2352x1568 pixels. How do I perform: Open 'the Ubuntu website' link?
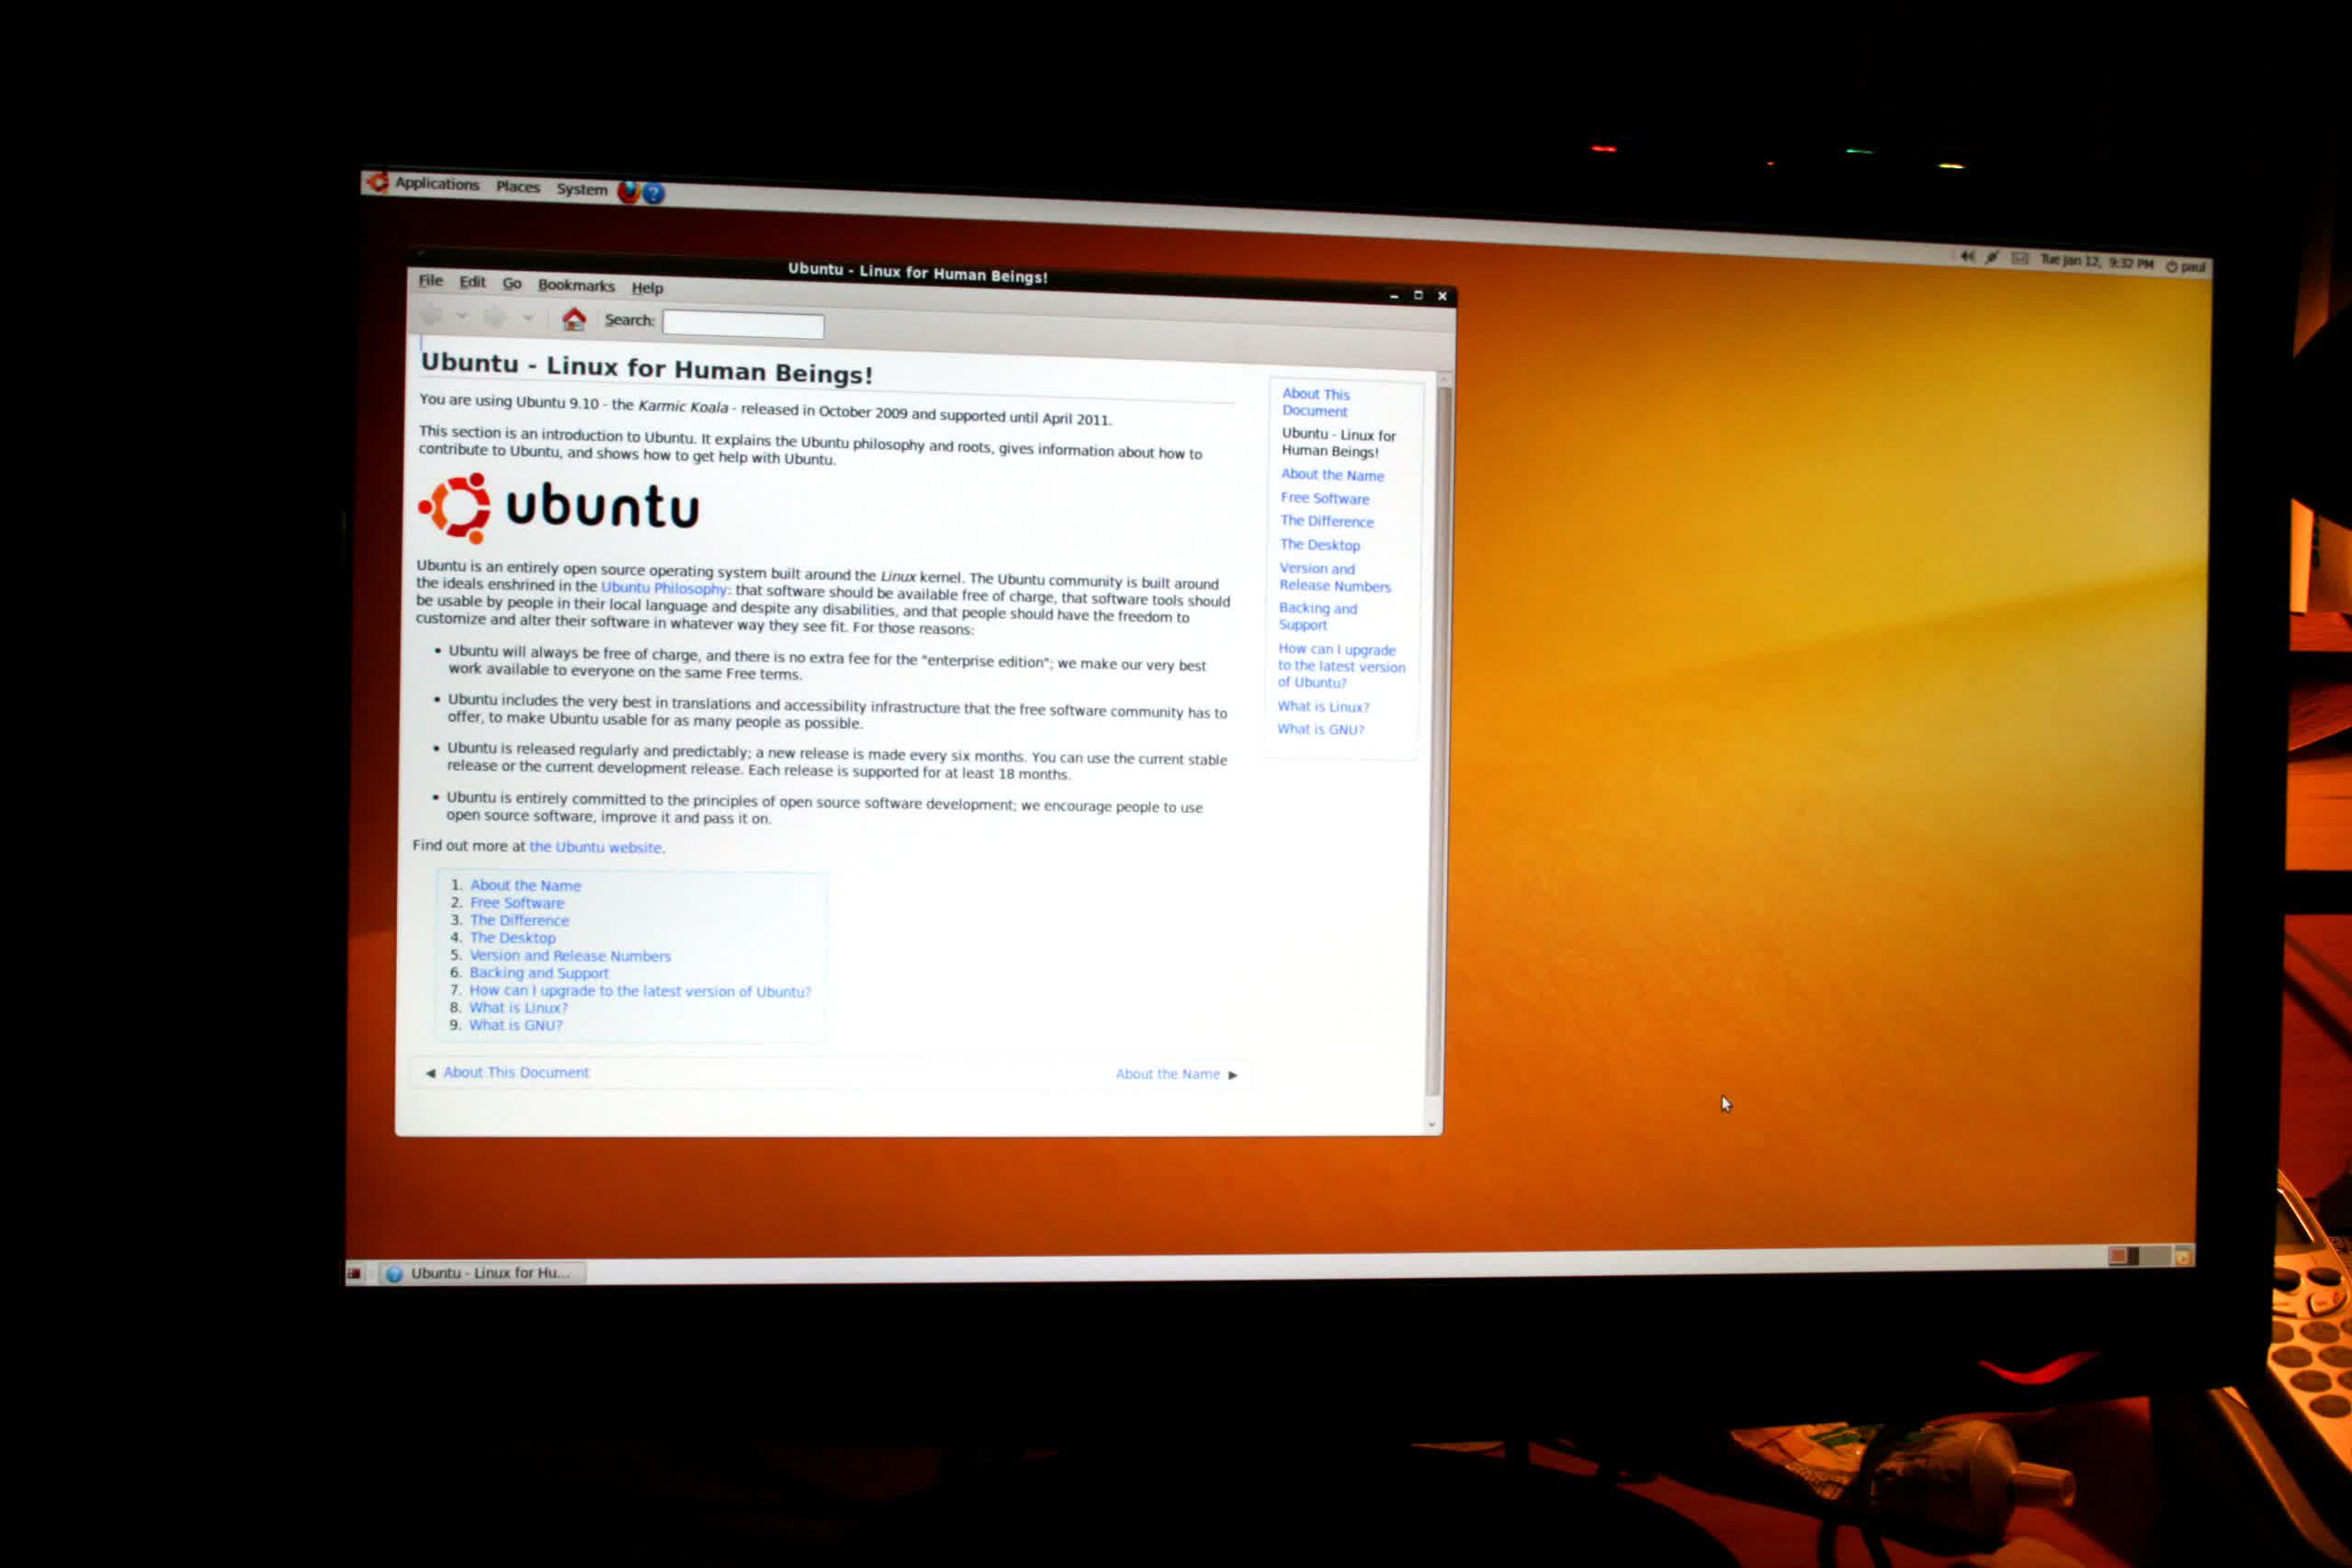(595, 847)
